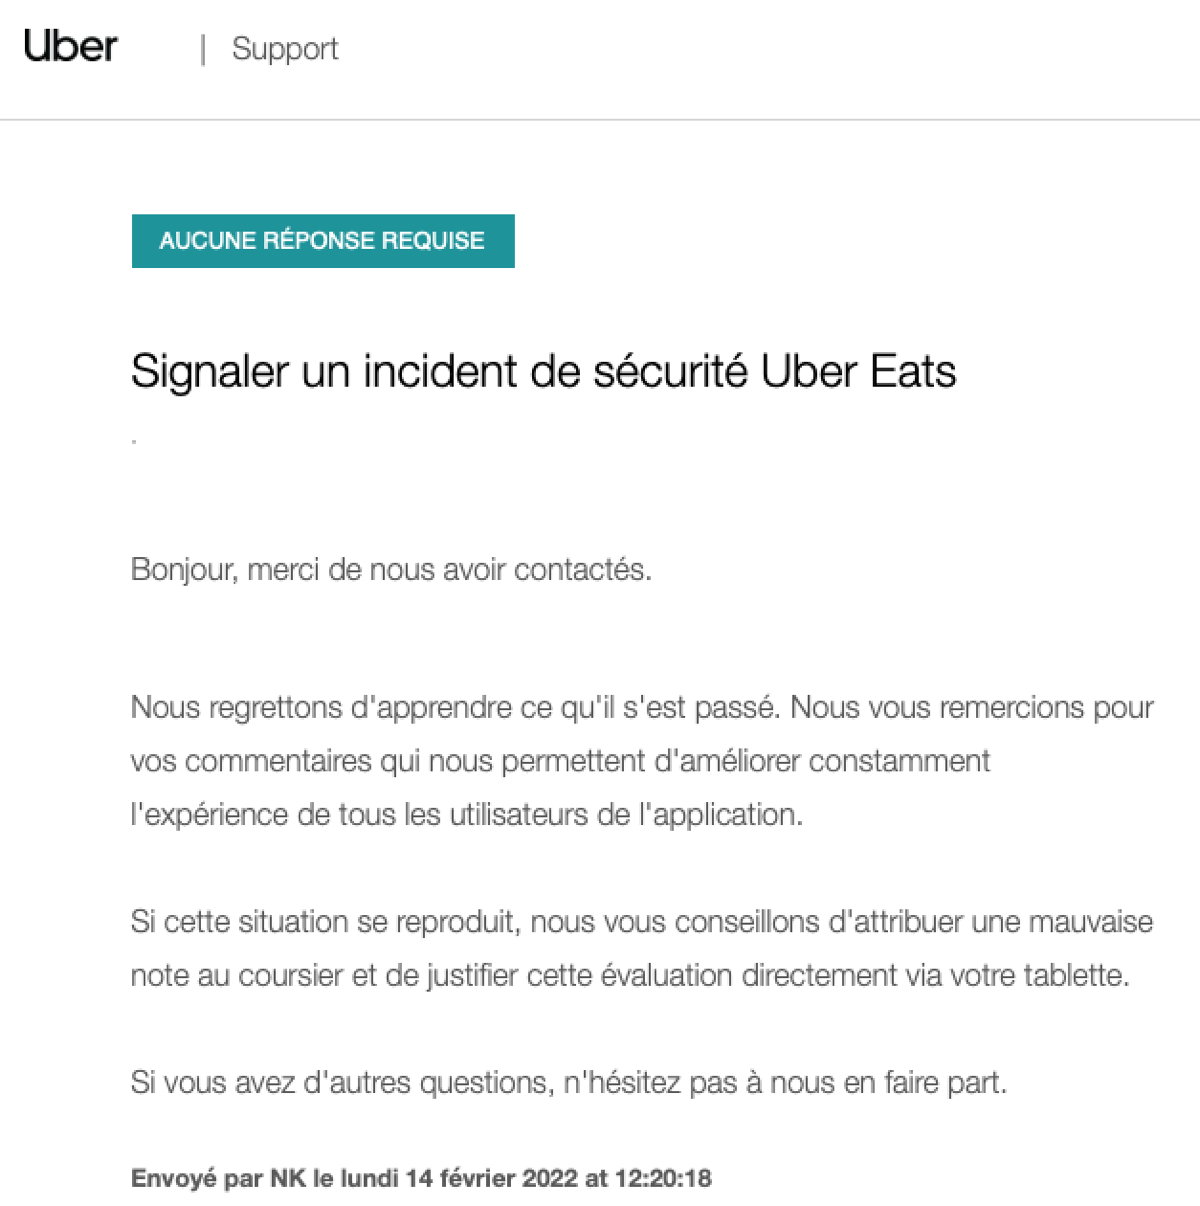1200x1206 pixels.
Task: Click the vertical separator before Support
Action: pyautogui.click(x=203, y=49)
